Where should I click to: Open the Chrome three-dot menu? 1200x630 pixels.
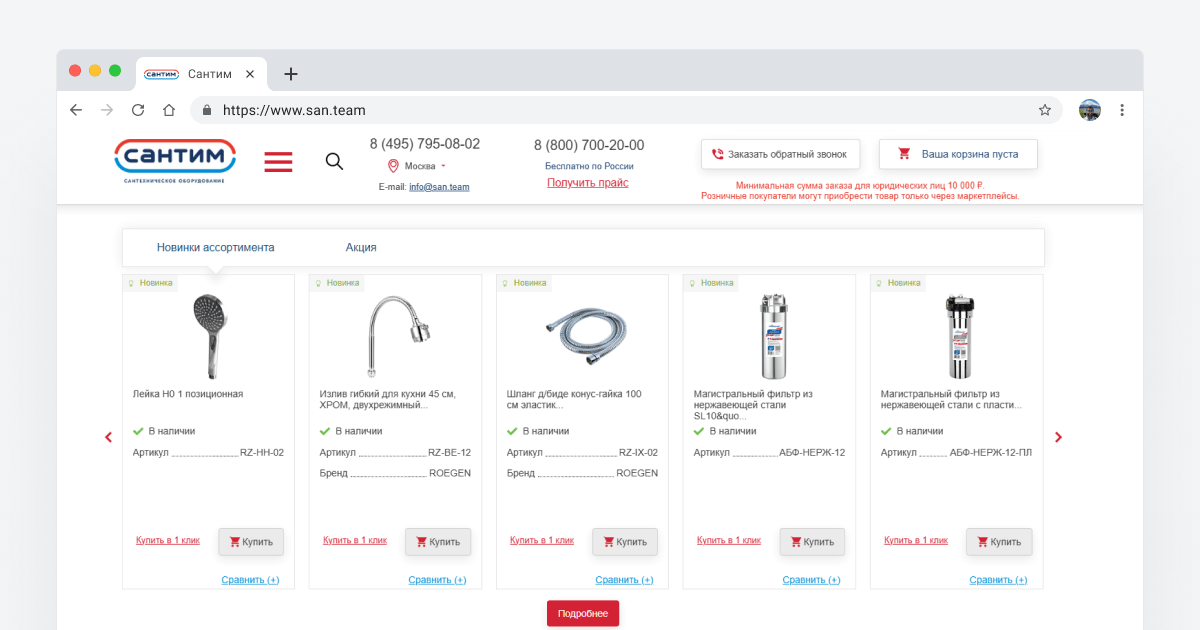(1122, 110)
